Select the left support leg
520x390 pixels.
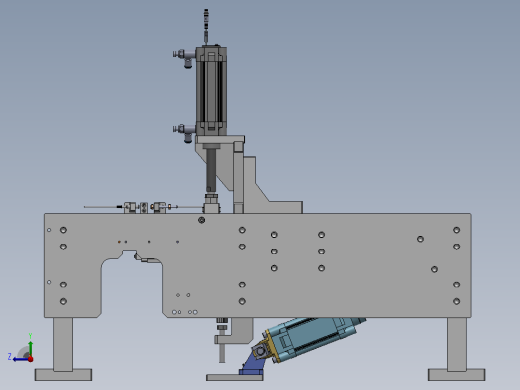(63, 344)
